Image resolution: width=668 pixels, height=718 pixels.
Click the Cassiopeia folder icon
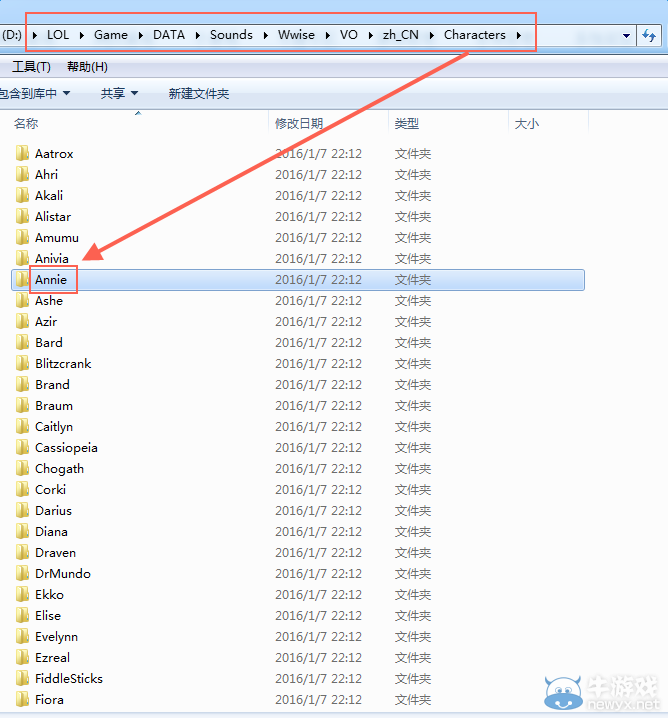22,448
